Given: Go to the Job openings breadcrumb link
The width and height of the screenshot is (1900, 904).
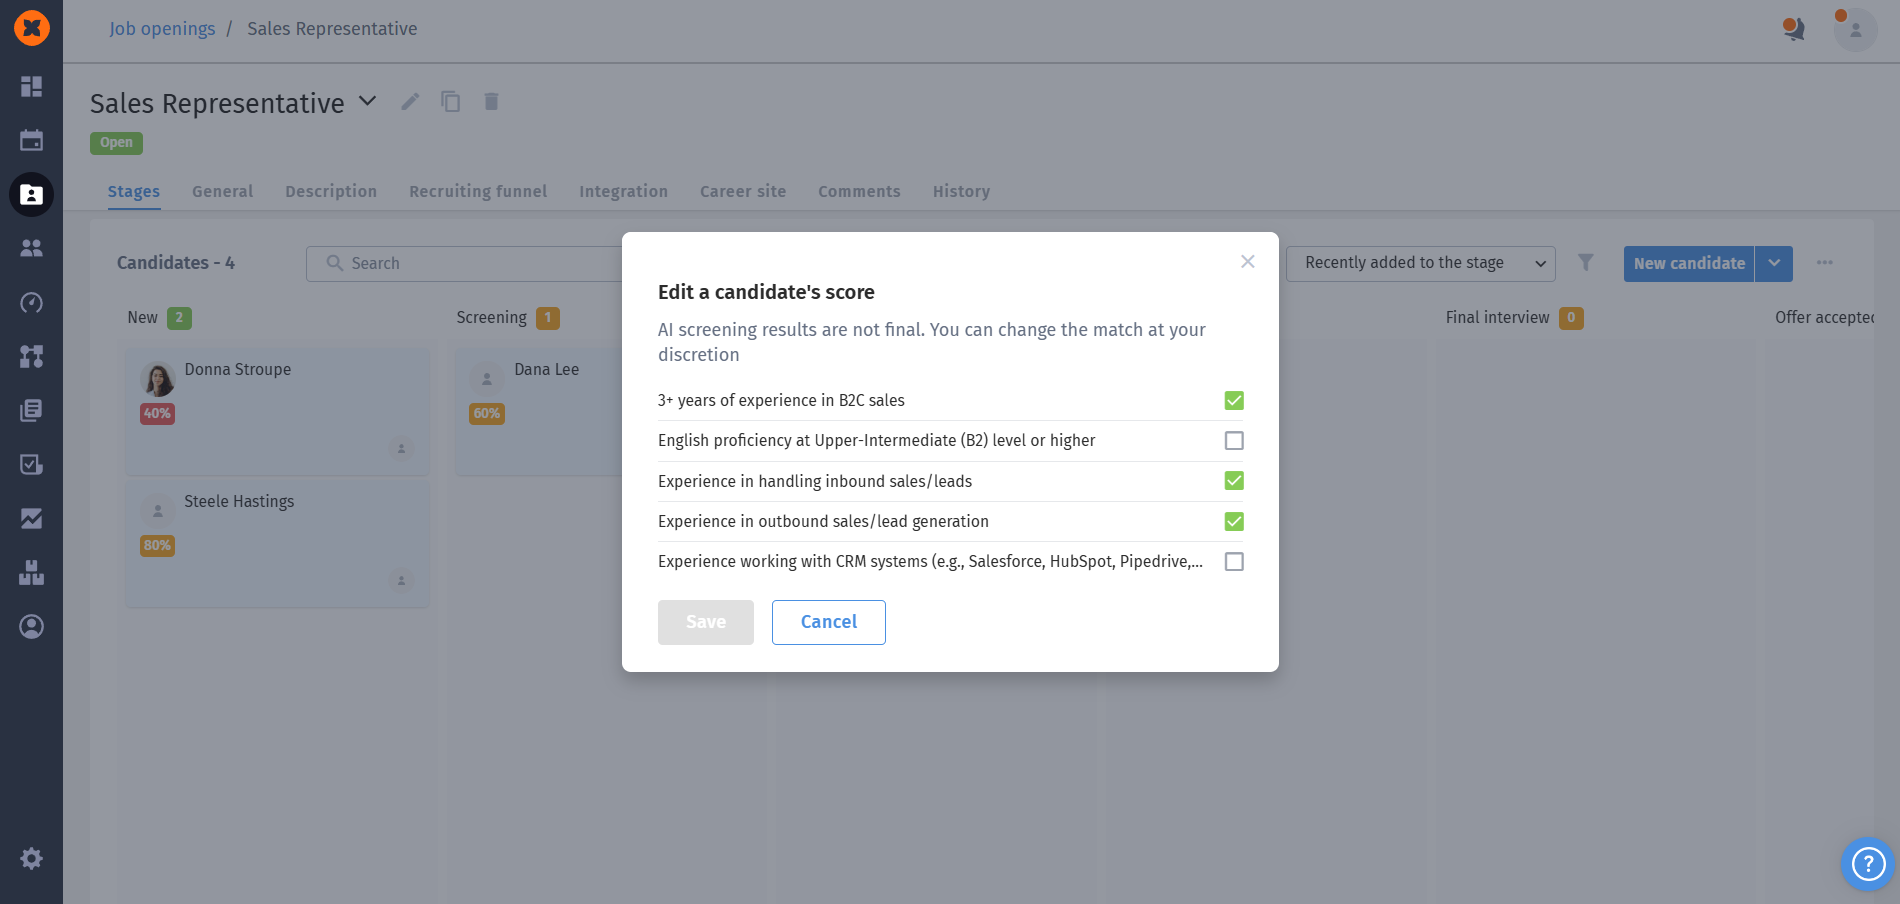Looking at the screenshot, I should pyautogui.click(x=162, y=29).
